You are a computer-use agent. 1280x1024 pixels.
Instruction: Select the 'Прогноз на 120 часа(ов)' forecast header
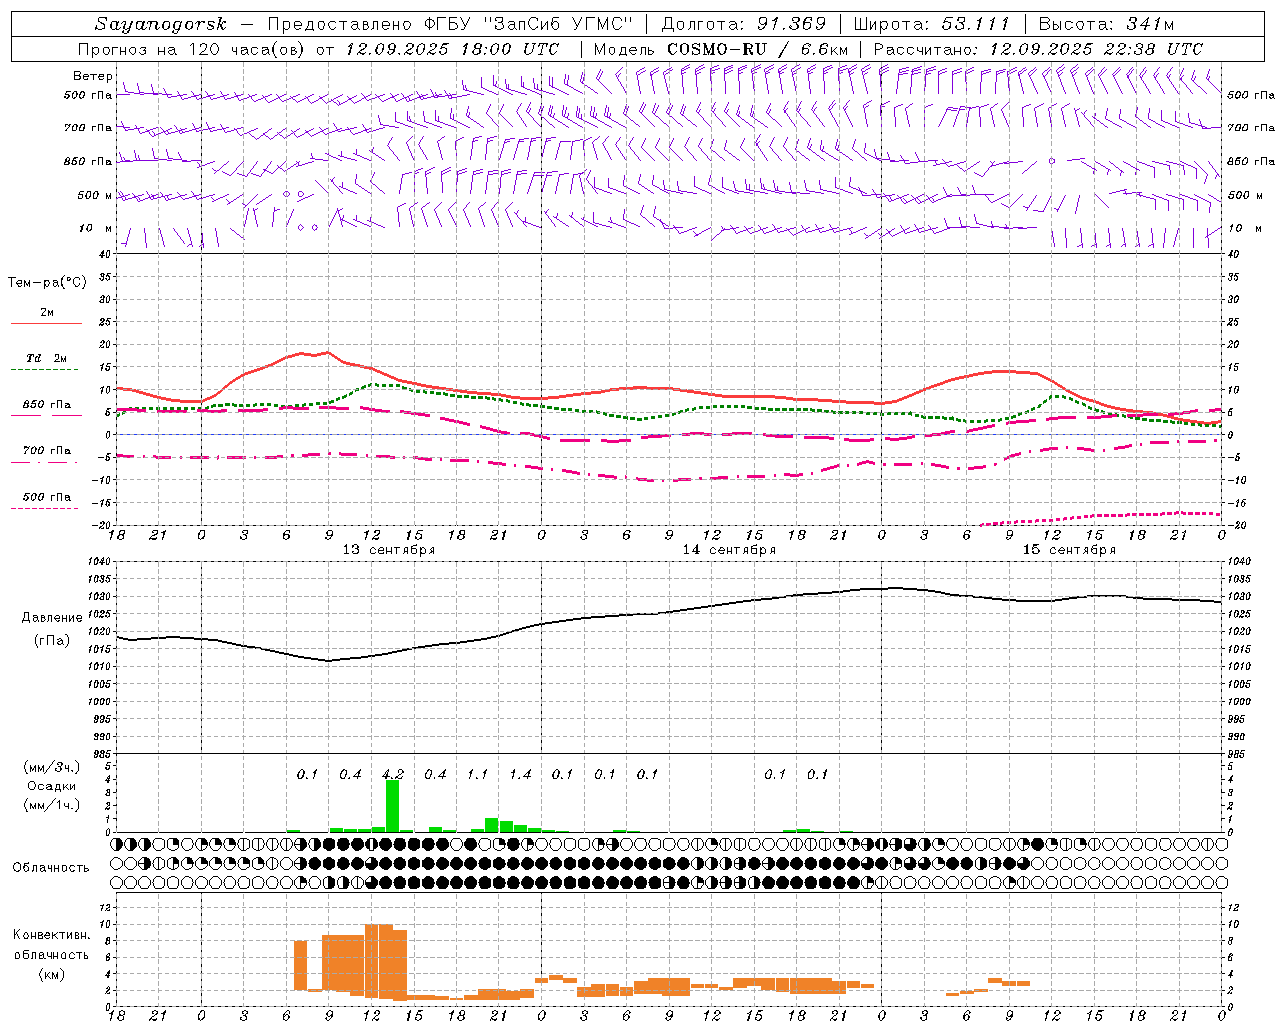tap(193, 49)
